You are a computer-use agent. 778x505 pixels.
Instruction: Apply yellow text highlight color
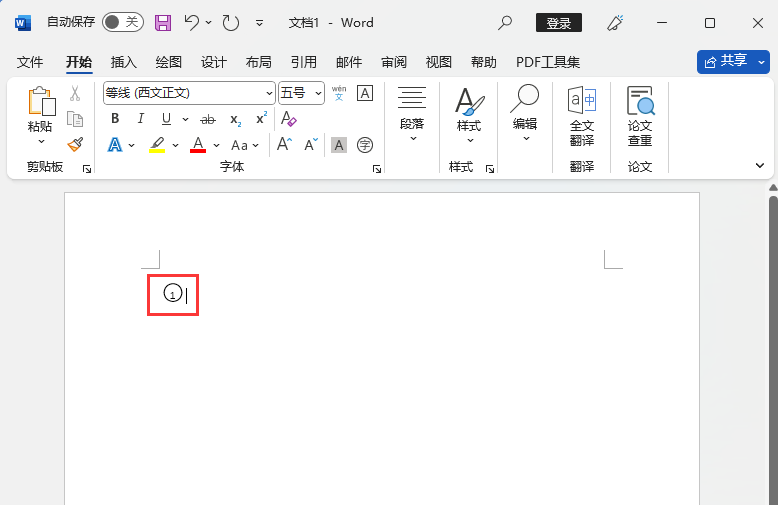click(x=157, y=145)
